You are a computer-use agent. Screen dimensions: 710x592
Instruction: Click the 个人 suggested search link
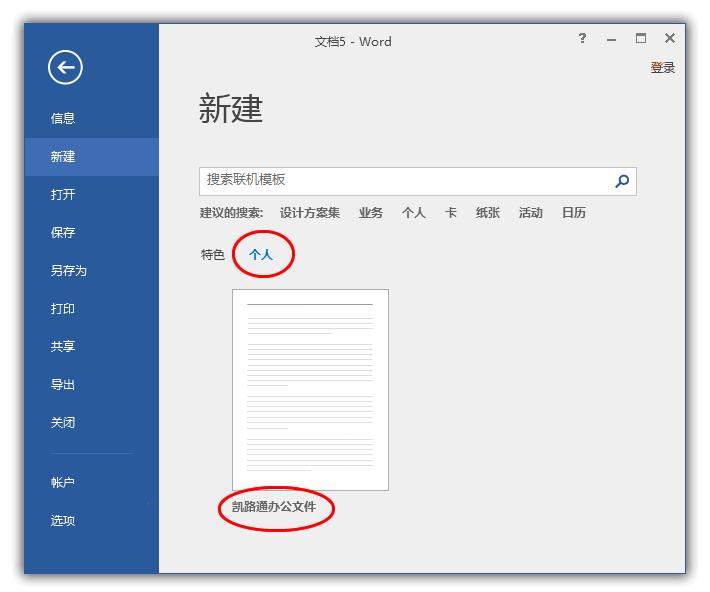[413, 213]
